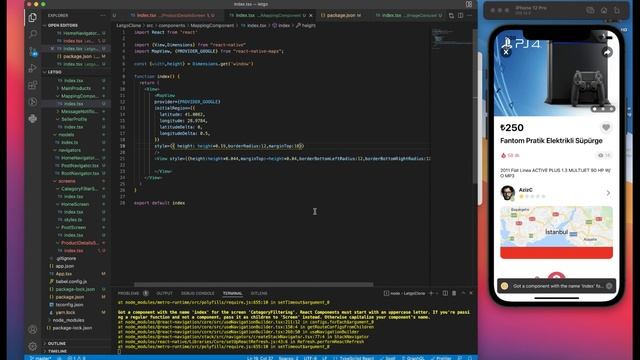Open the Search view in activity bar
This screenshot has width=640, height=360.
point(33,34)
